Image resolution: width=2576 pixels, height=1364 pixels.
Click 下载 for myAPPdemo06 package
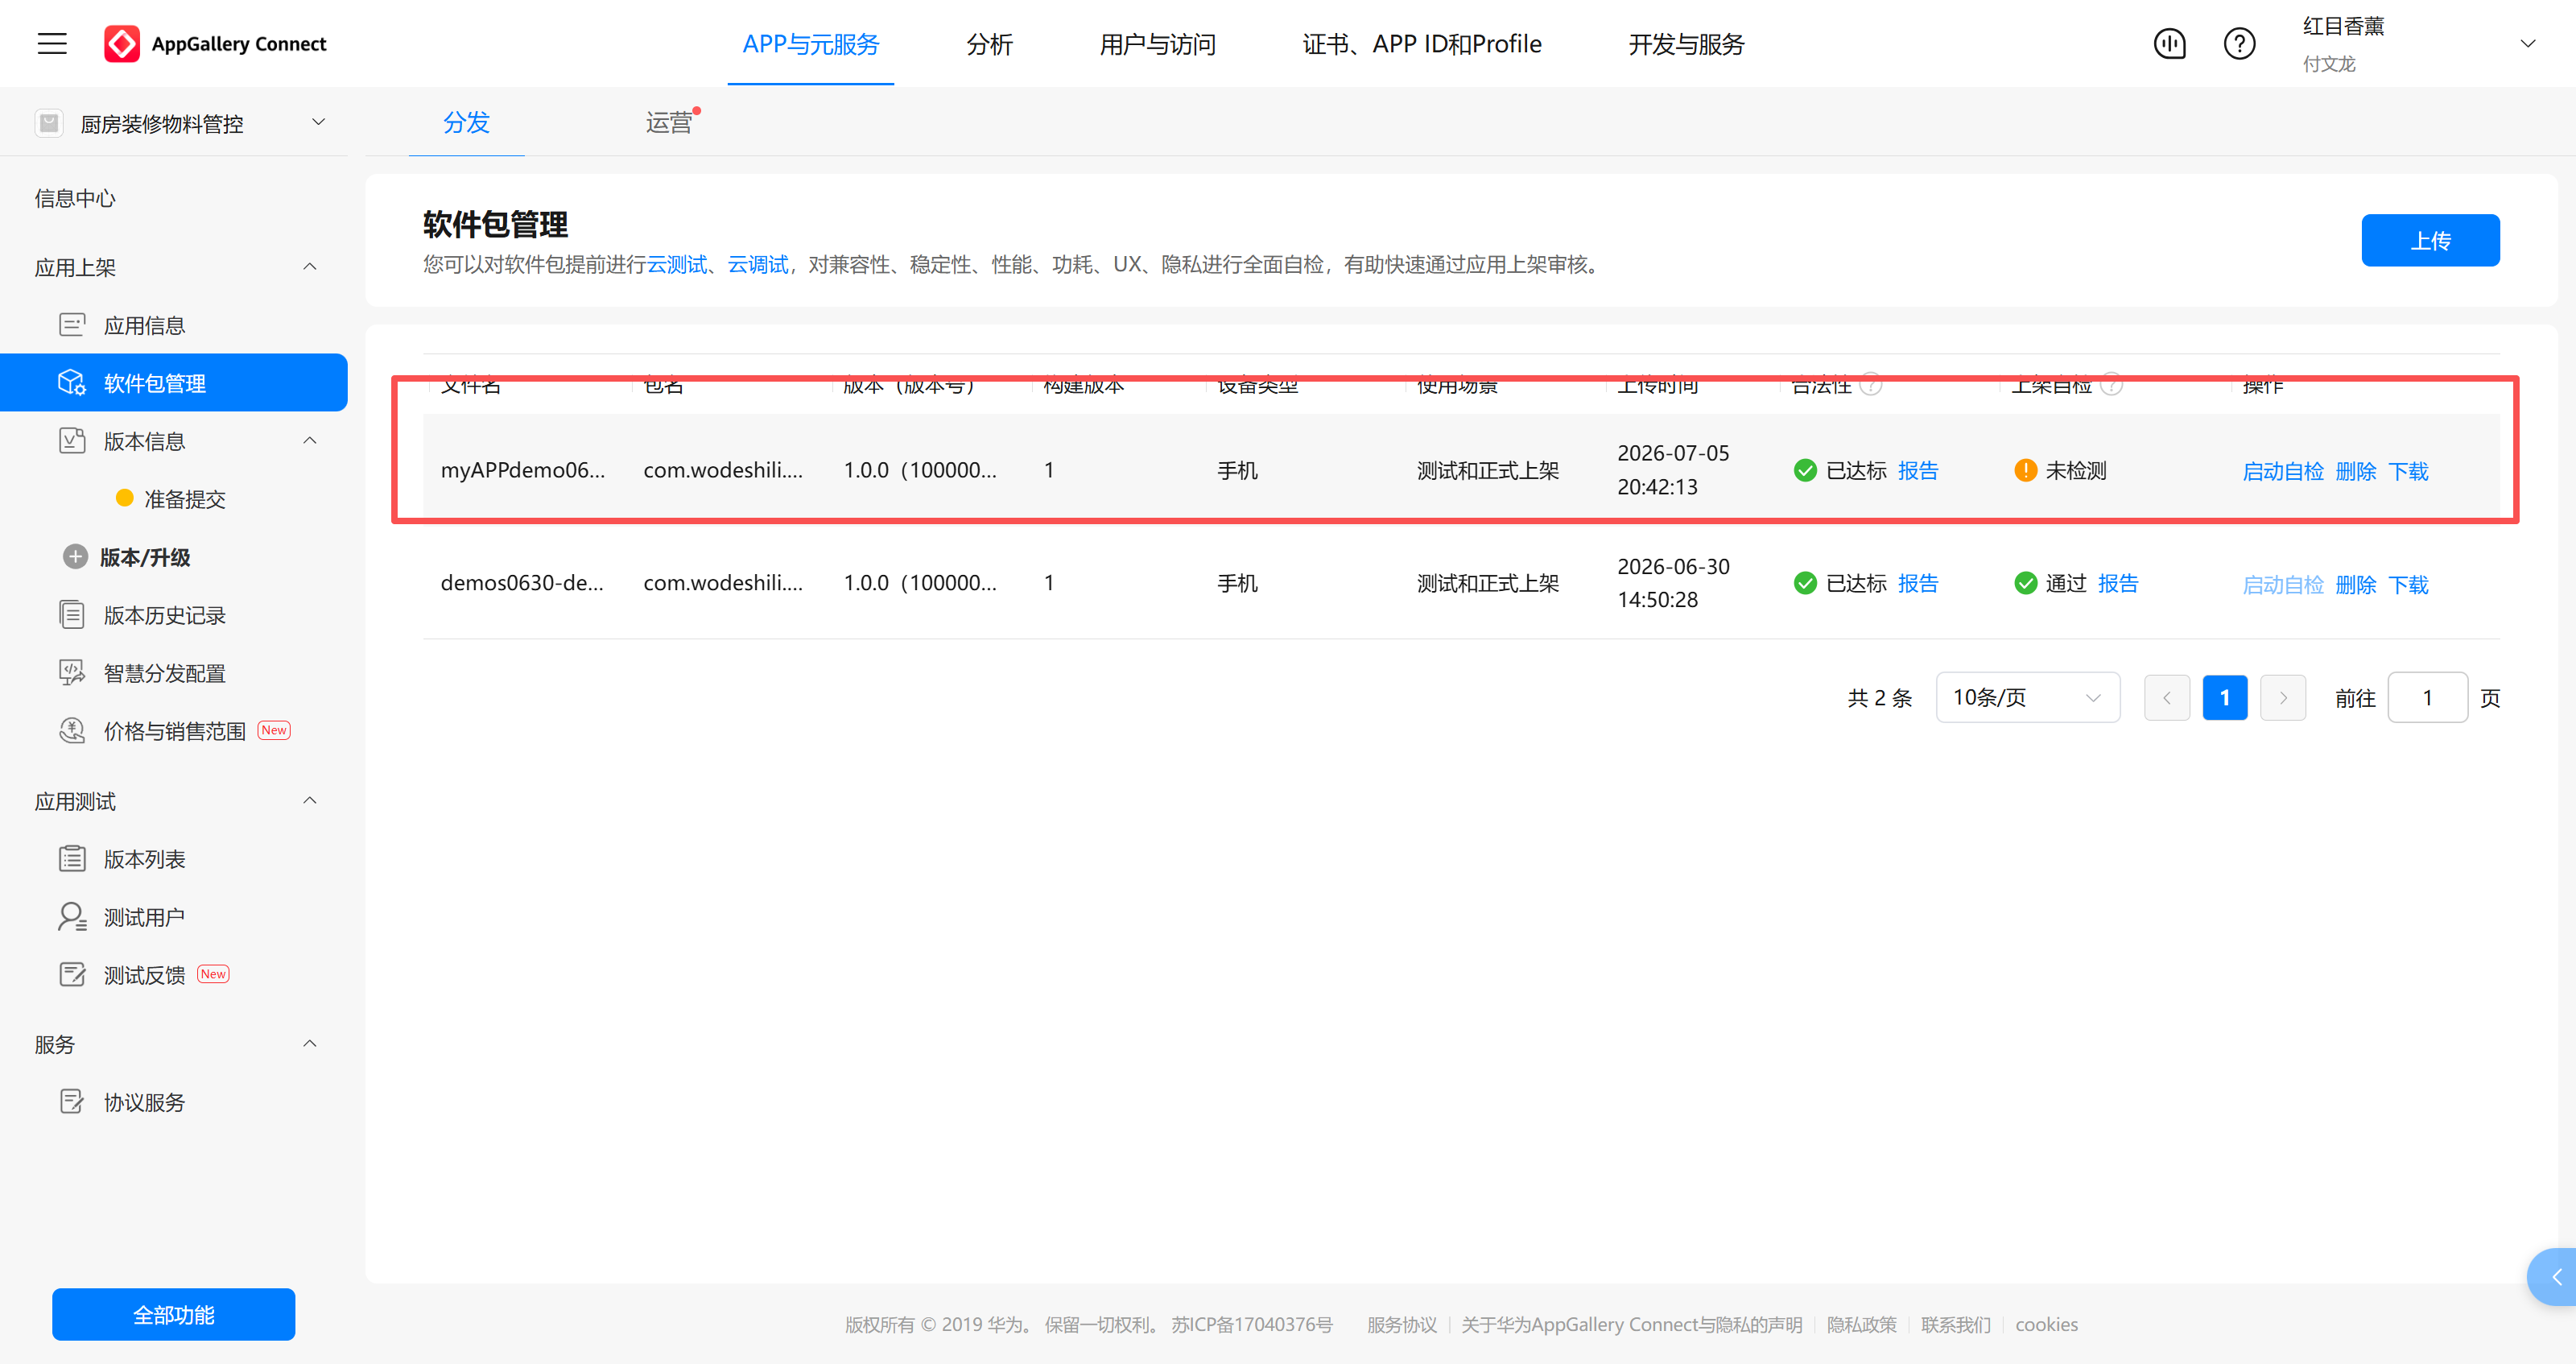coord(2408,471)
